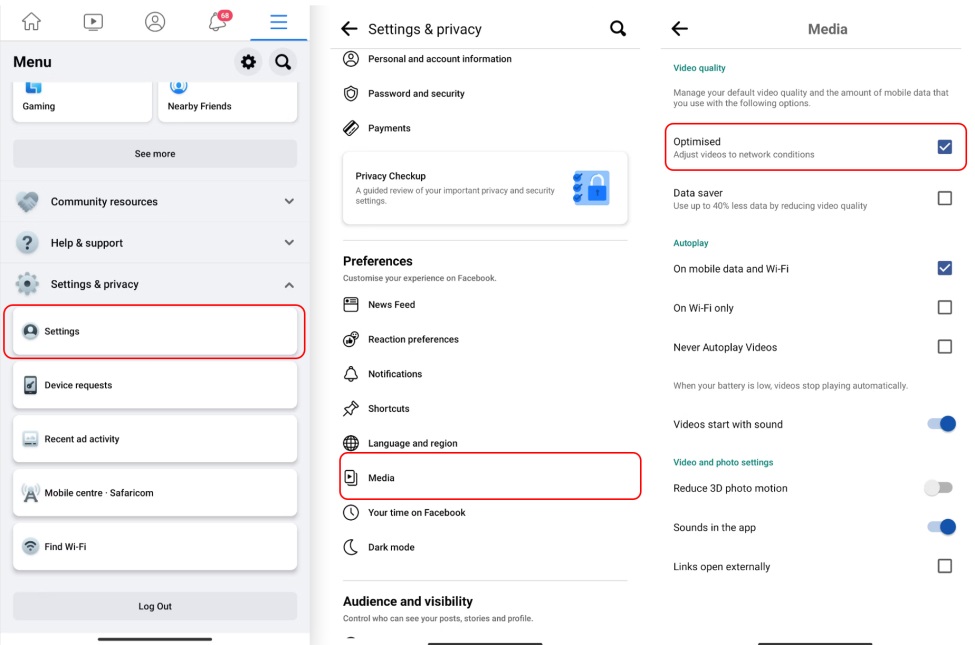The width and height of the screenshot is (975, 645).
Task: Open the Privacy Checkup card
Action: [x=485, y=188]
